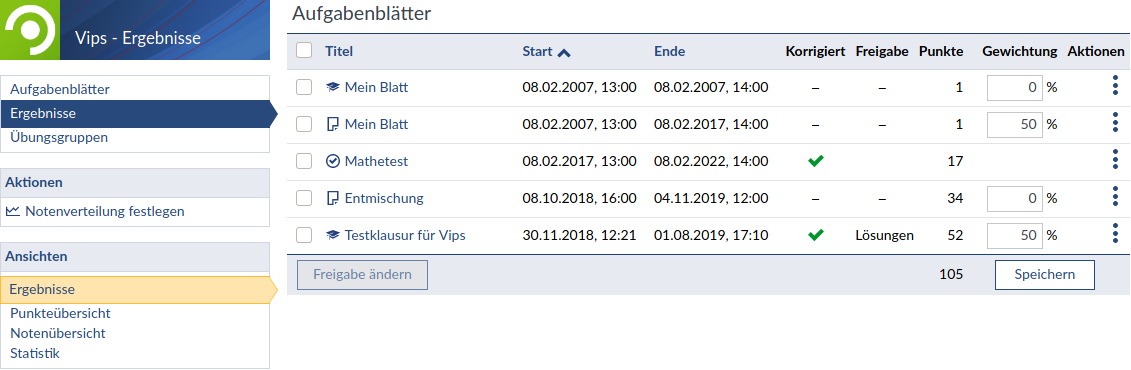Click the sheet icon beside Entmischung
This screenshot has width=1131, height=370.
click(332, 198)
